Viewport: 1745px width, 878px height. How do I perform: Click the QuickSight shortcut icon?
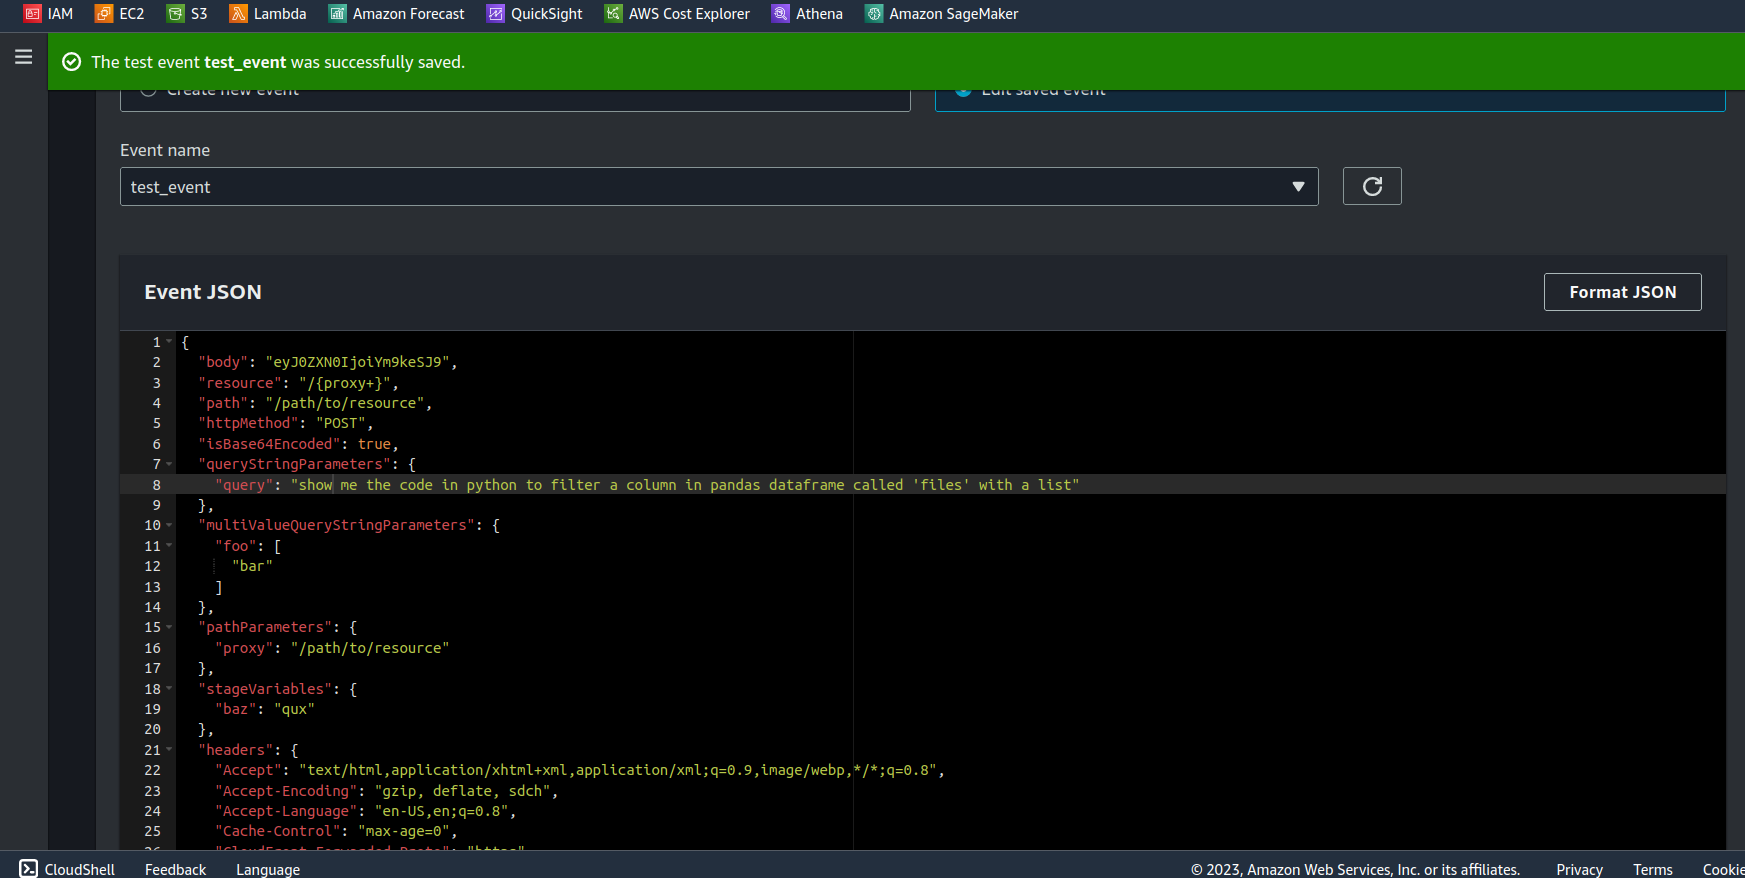(496, 14)
